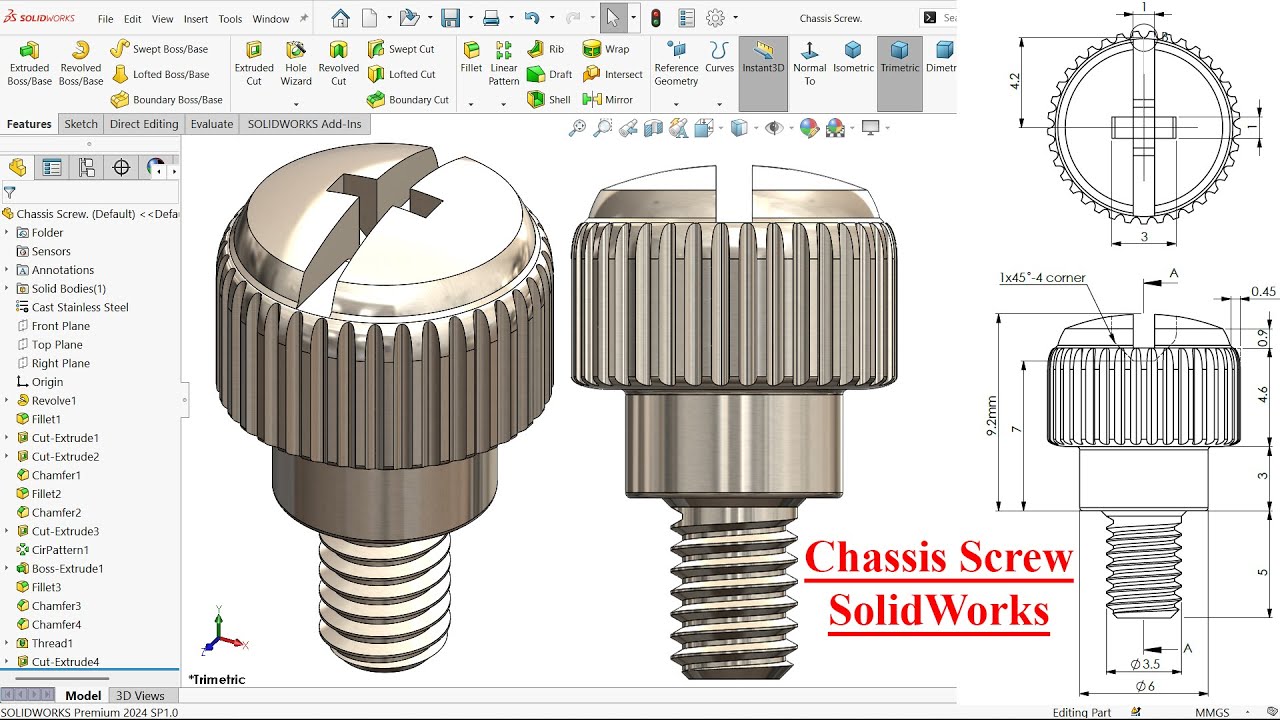This screenshot has width=1280, height=720.
Task: Expand the Boss-Extrude1 feature
Action: pyautogui.click(x=7, y=568)
